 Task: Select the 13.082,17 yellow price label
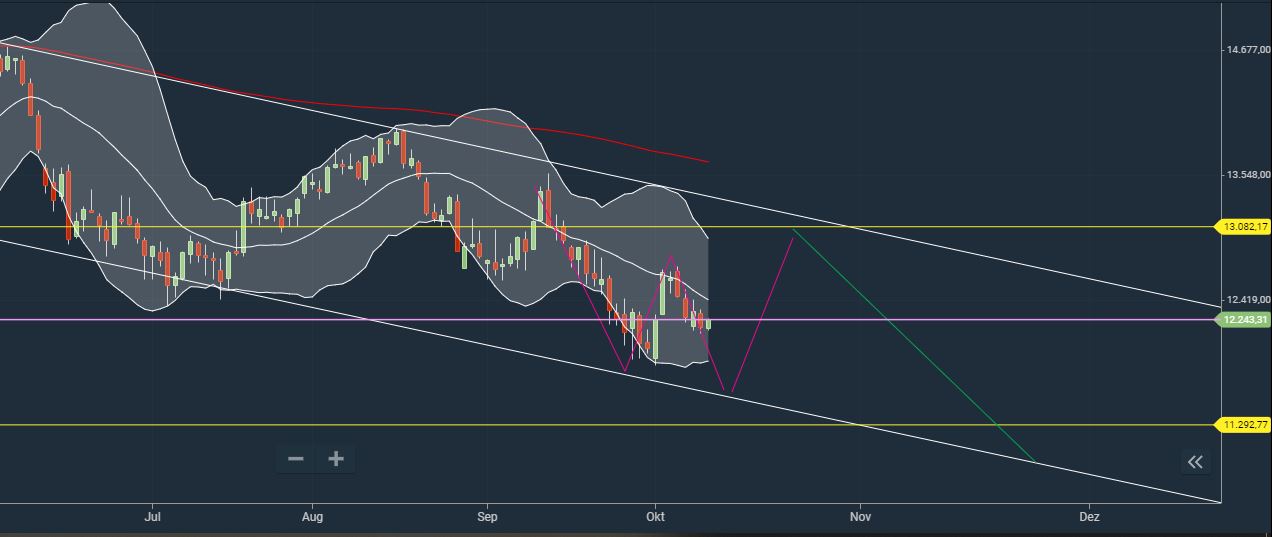(1242, 227)
